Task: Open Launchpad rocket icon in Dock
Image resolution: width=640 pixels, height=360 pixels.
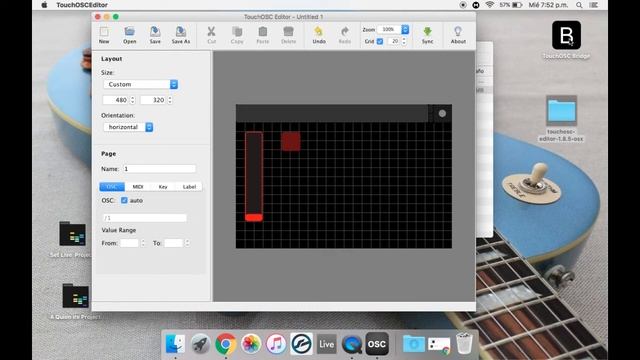Action: [x=200, y=344]
